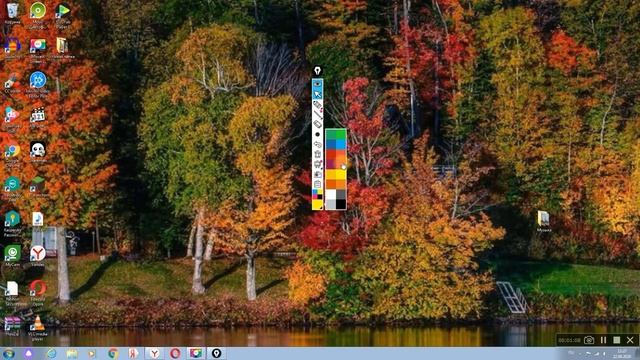Image resolution: width=640 pixels, height=360 pixels.
Task: Select the eraser tool in toolbar
Action: click(318, 124)
